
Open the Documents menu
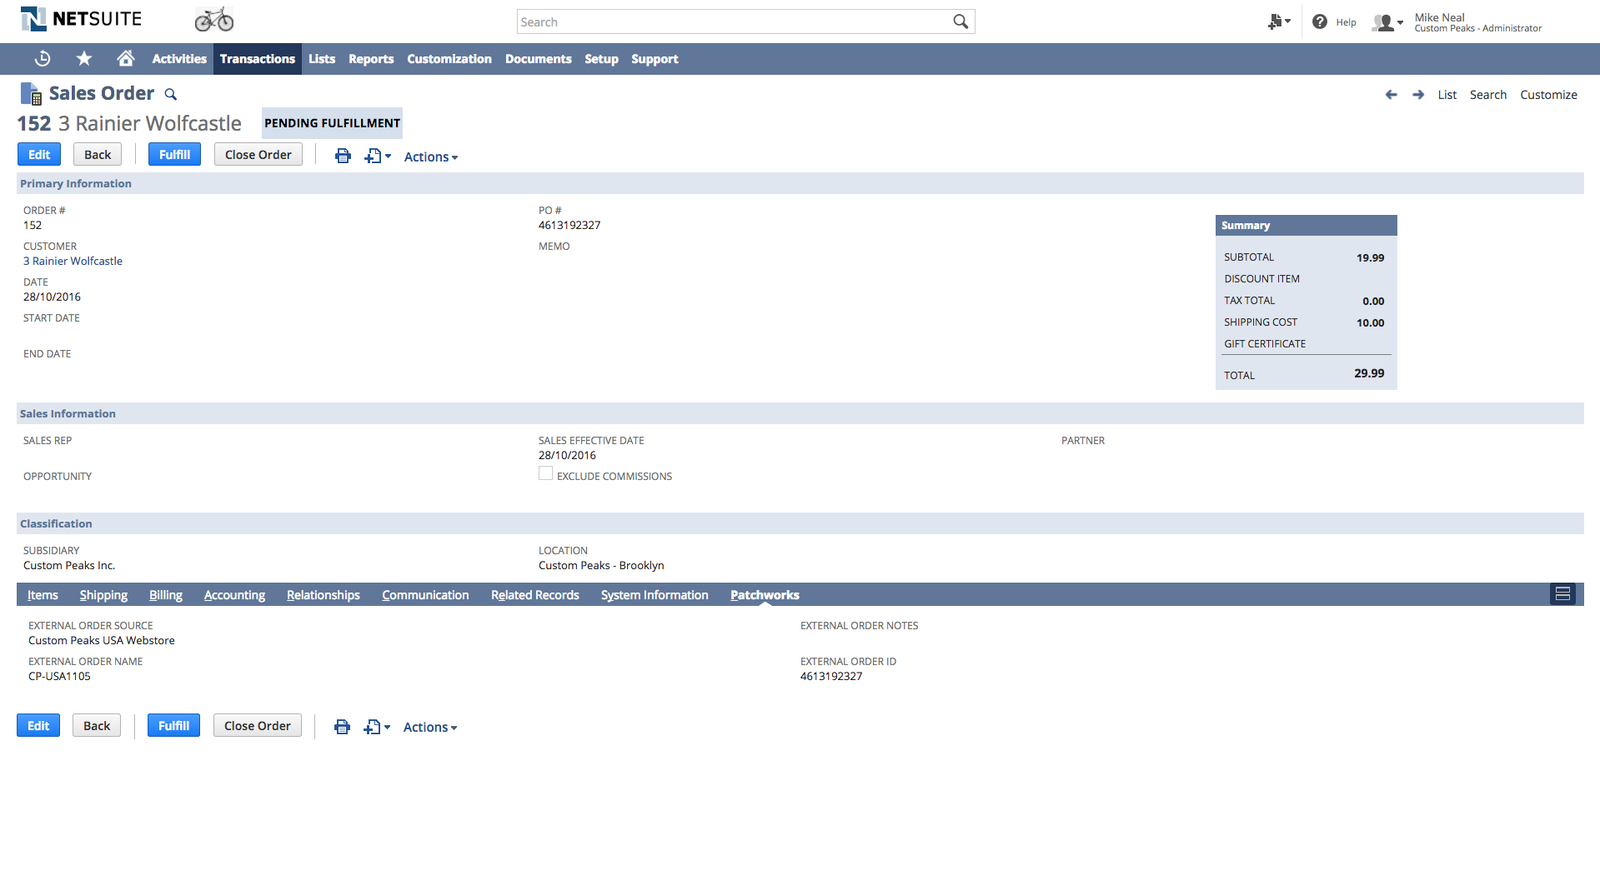(538, 59)
